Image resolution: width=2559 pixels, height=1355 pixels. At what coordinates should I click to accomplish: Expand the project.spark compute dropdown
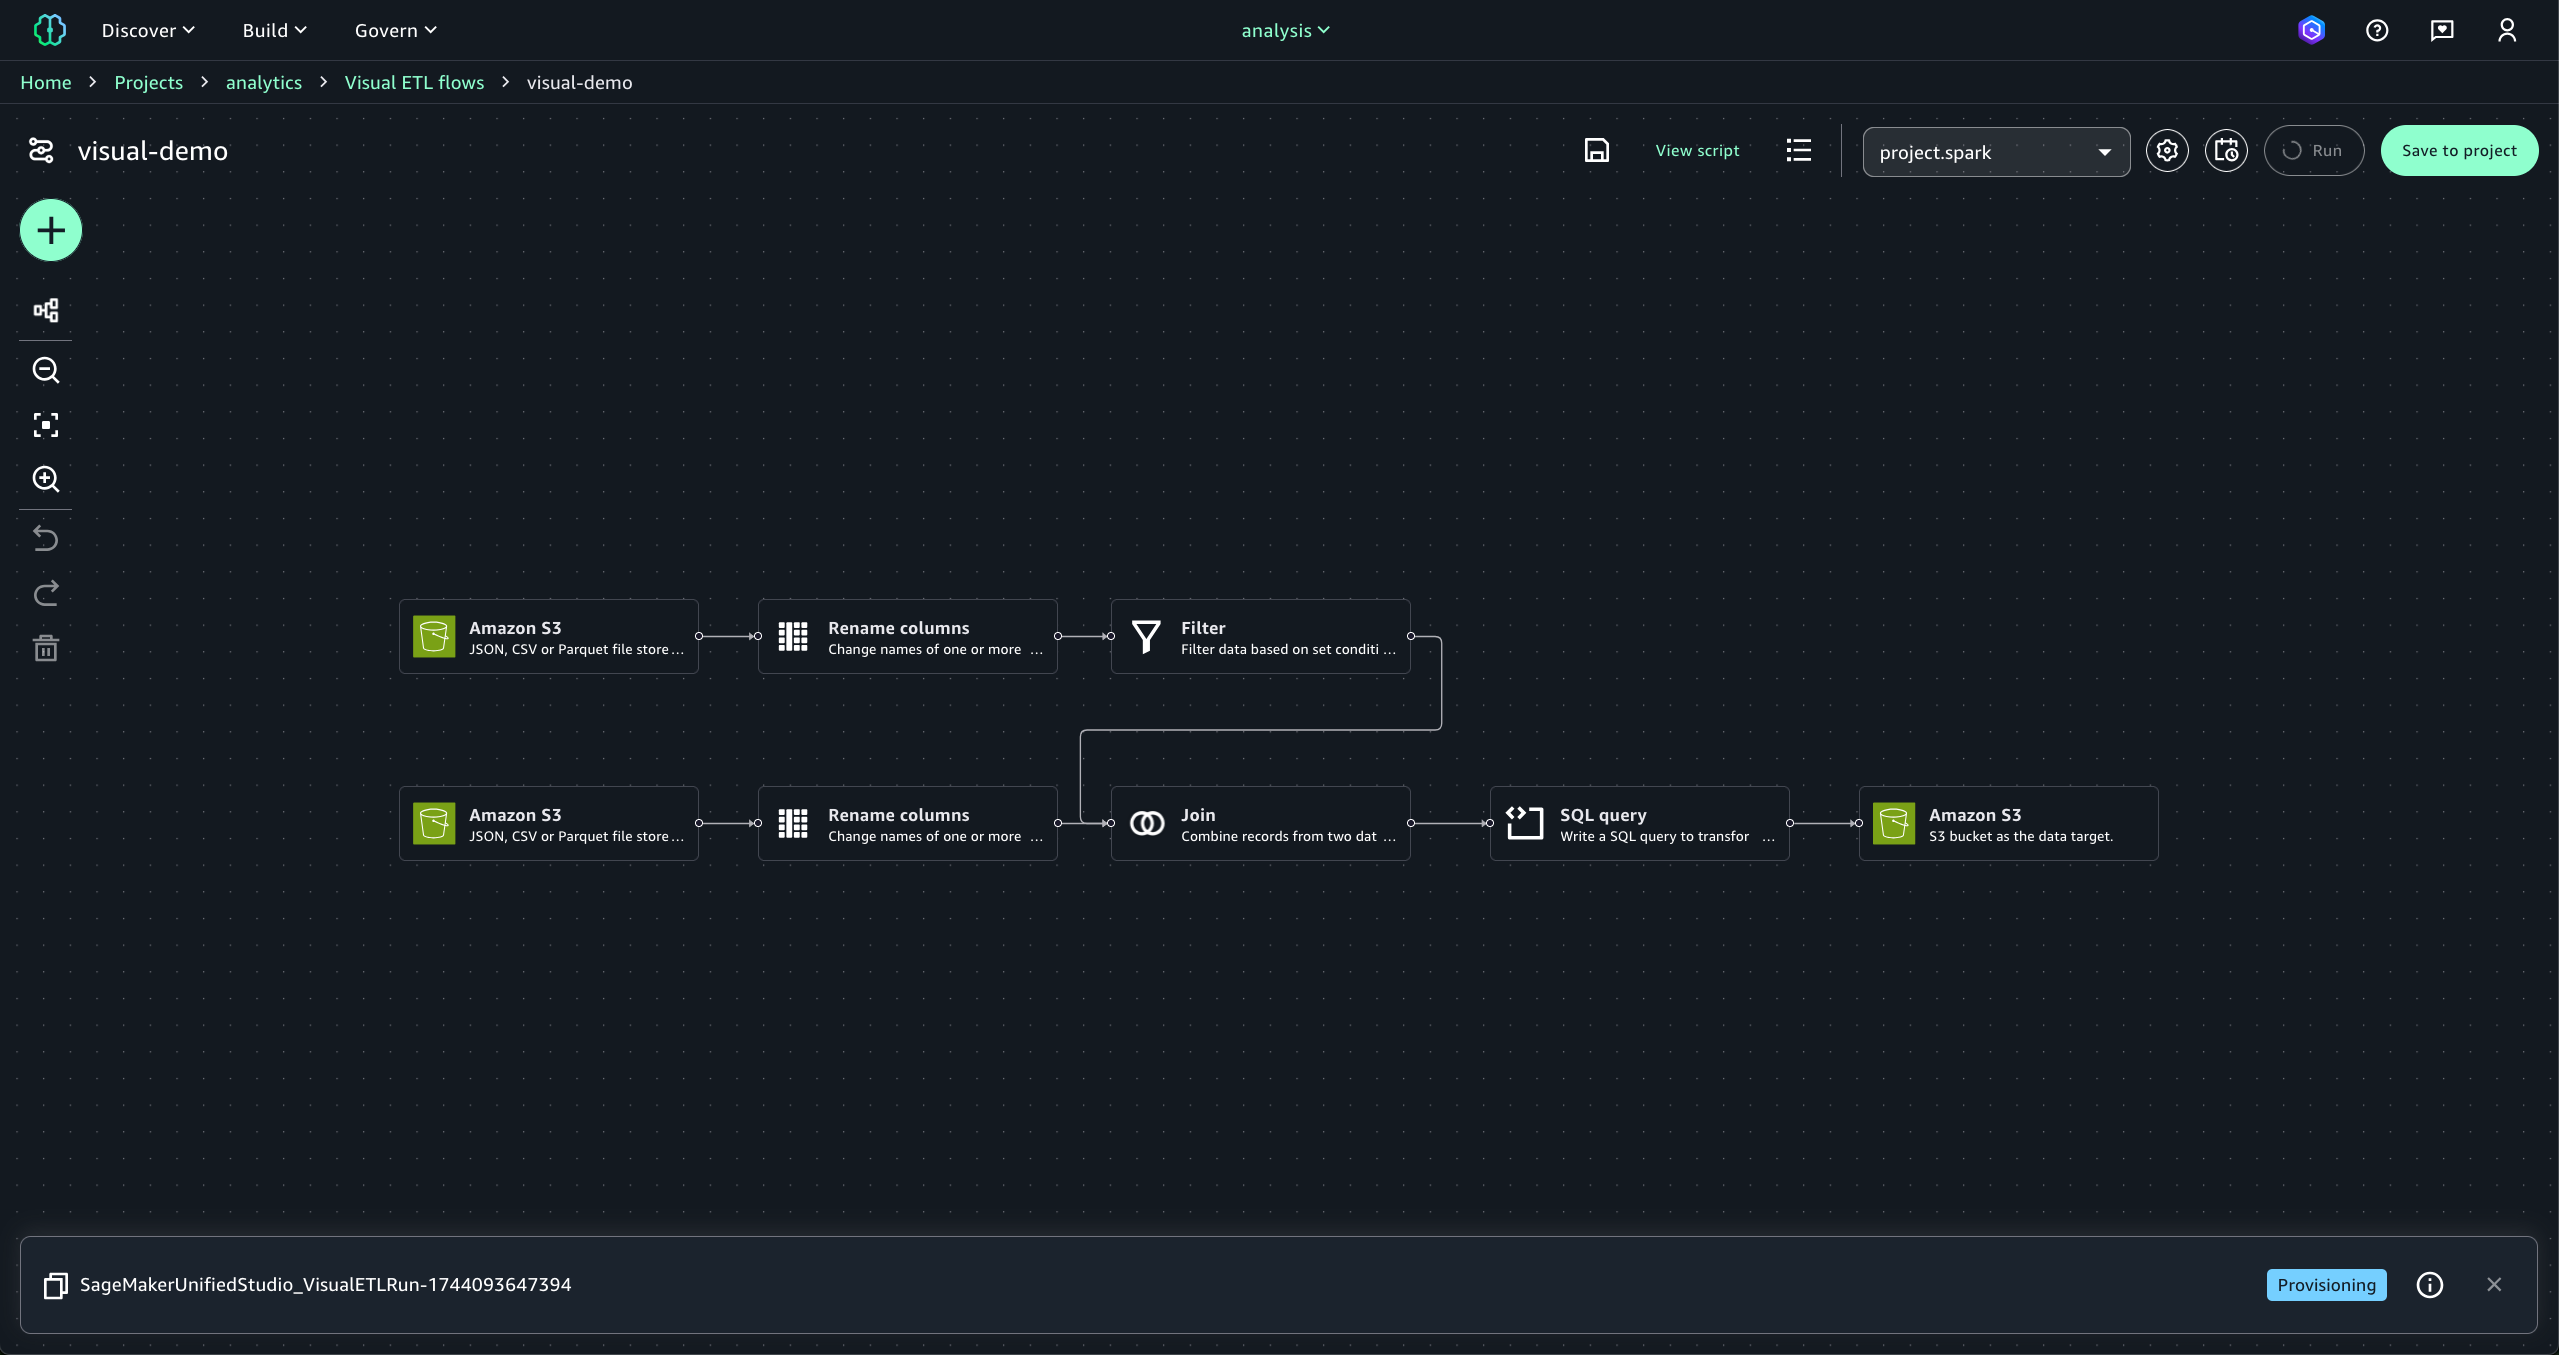[x=1996, y=152]
